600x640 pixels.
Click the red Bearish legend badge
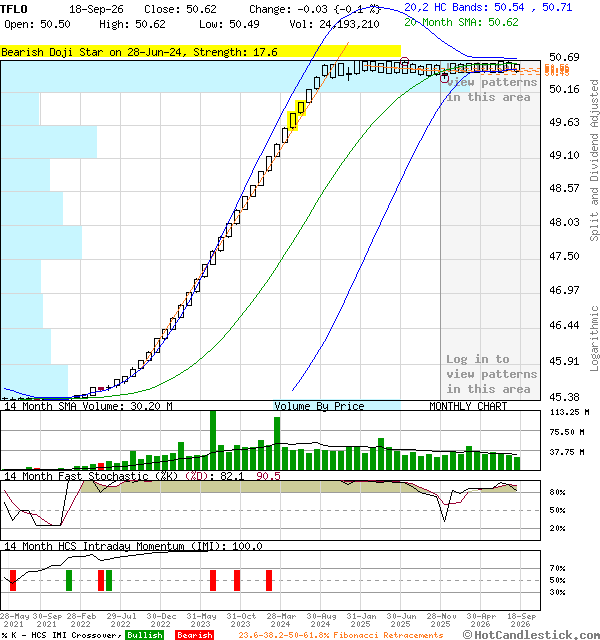tap(194, 635)
